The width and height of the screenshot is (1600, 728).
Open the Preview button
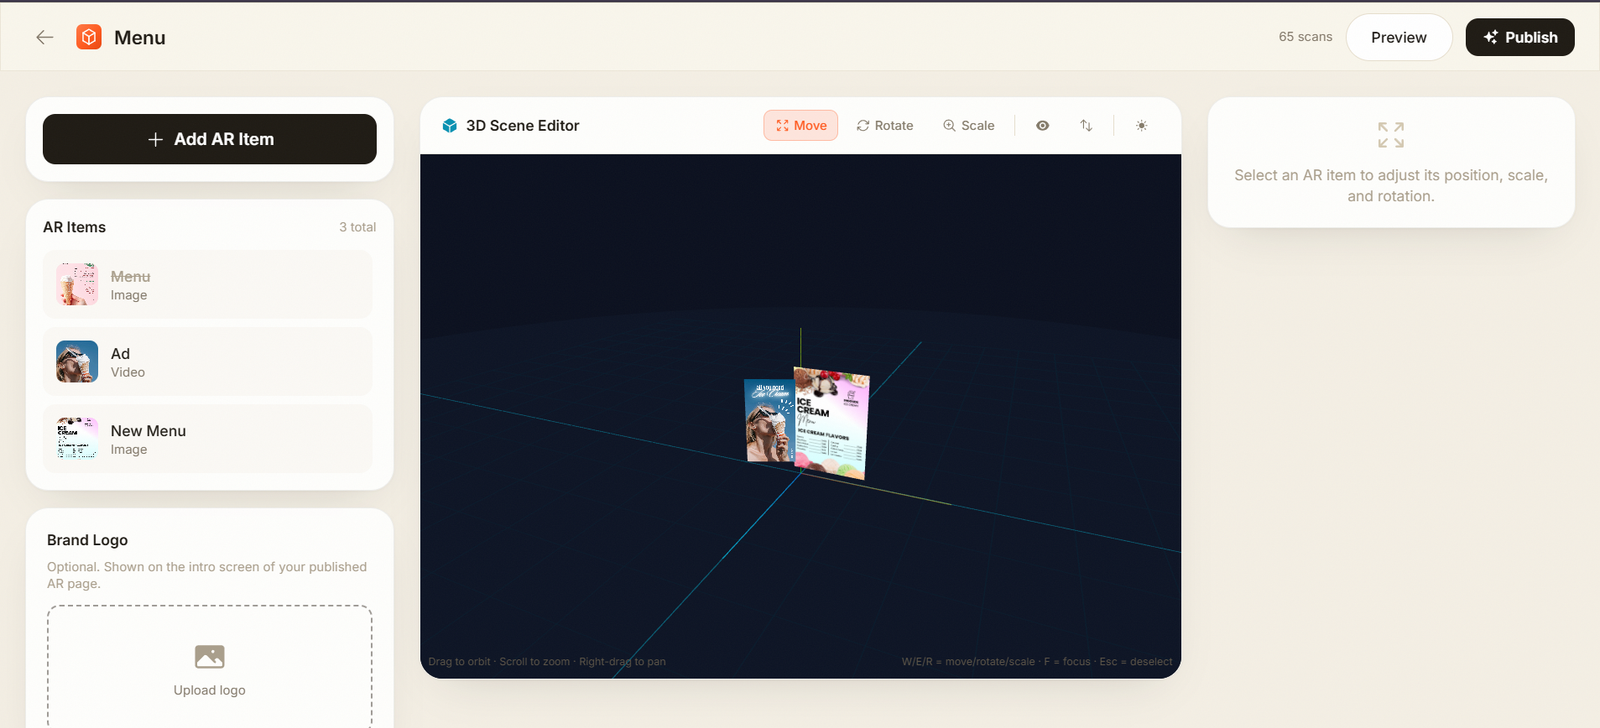1399,37
